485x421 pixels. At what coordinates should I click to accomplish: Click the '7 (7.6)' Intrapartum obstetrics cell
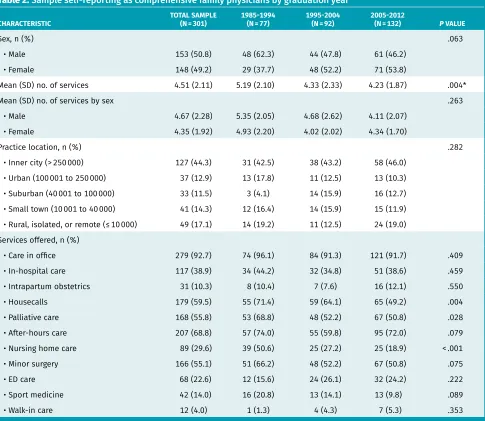(325, 287)
